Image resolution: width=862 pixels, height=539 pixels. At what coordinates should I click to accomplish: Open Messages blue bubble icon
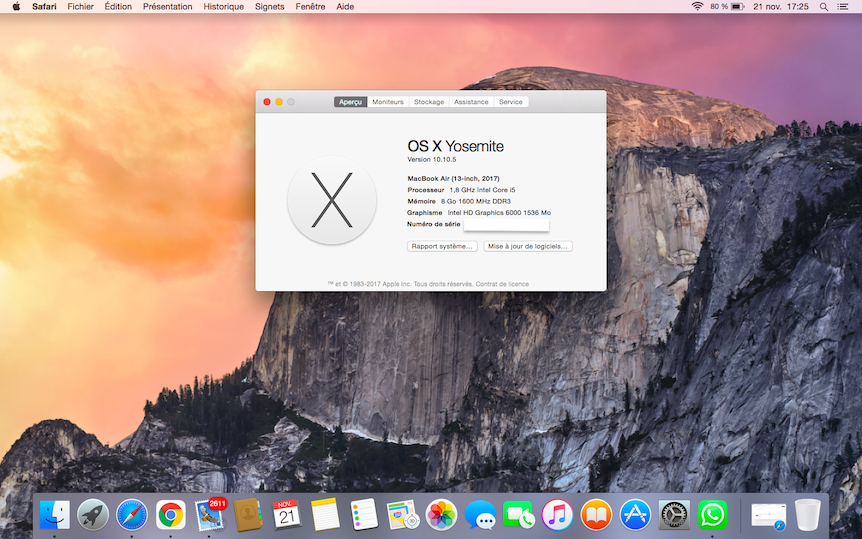pos(480,515)
